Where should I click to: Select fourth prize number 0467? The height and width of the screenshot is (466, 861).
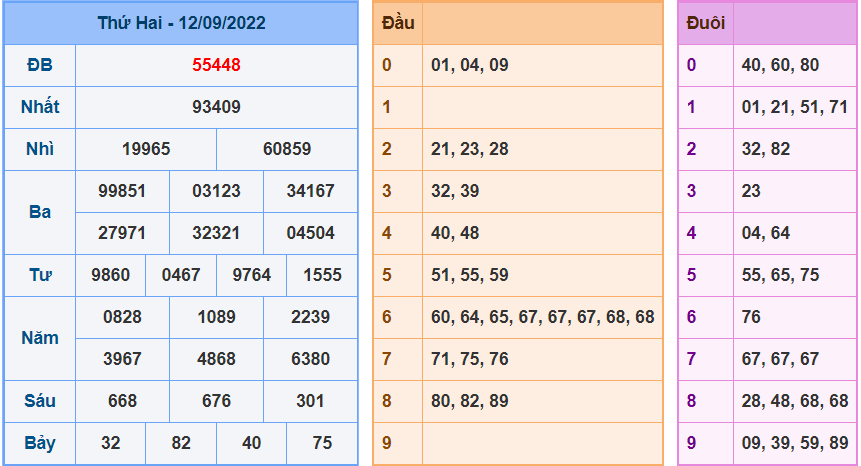pos(181,275)
